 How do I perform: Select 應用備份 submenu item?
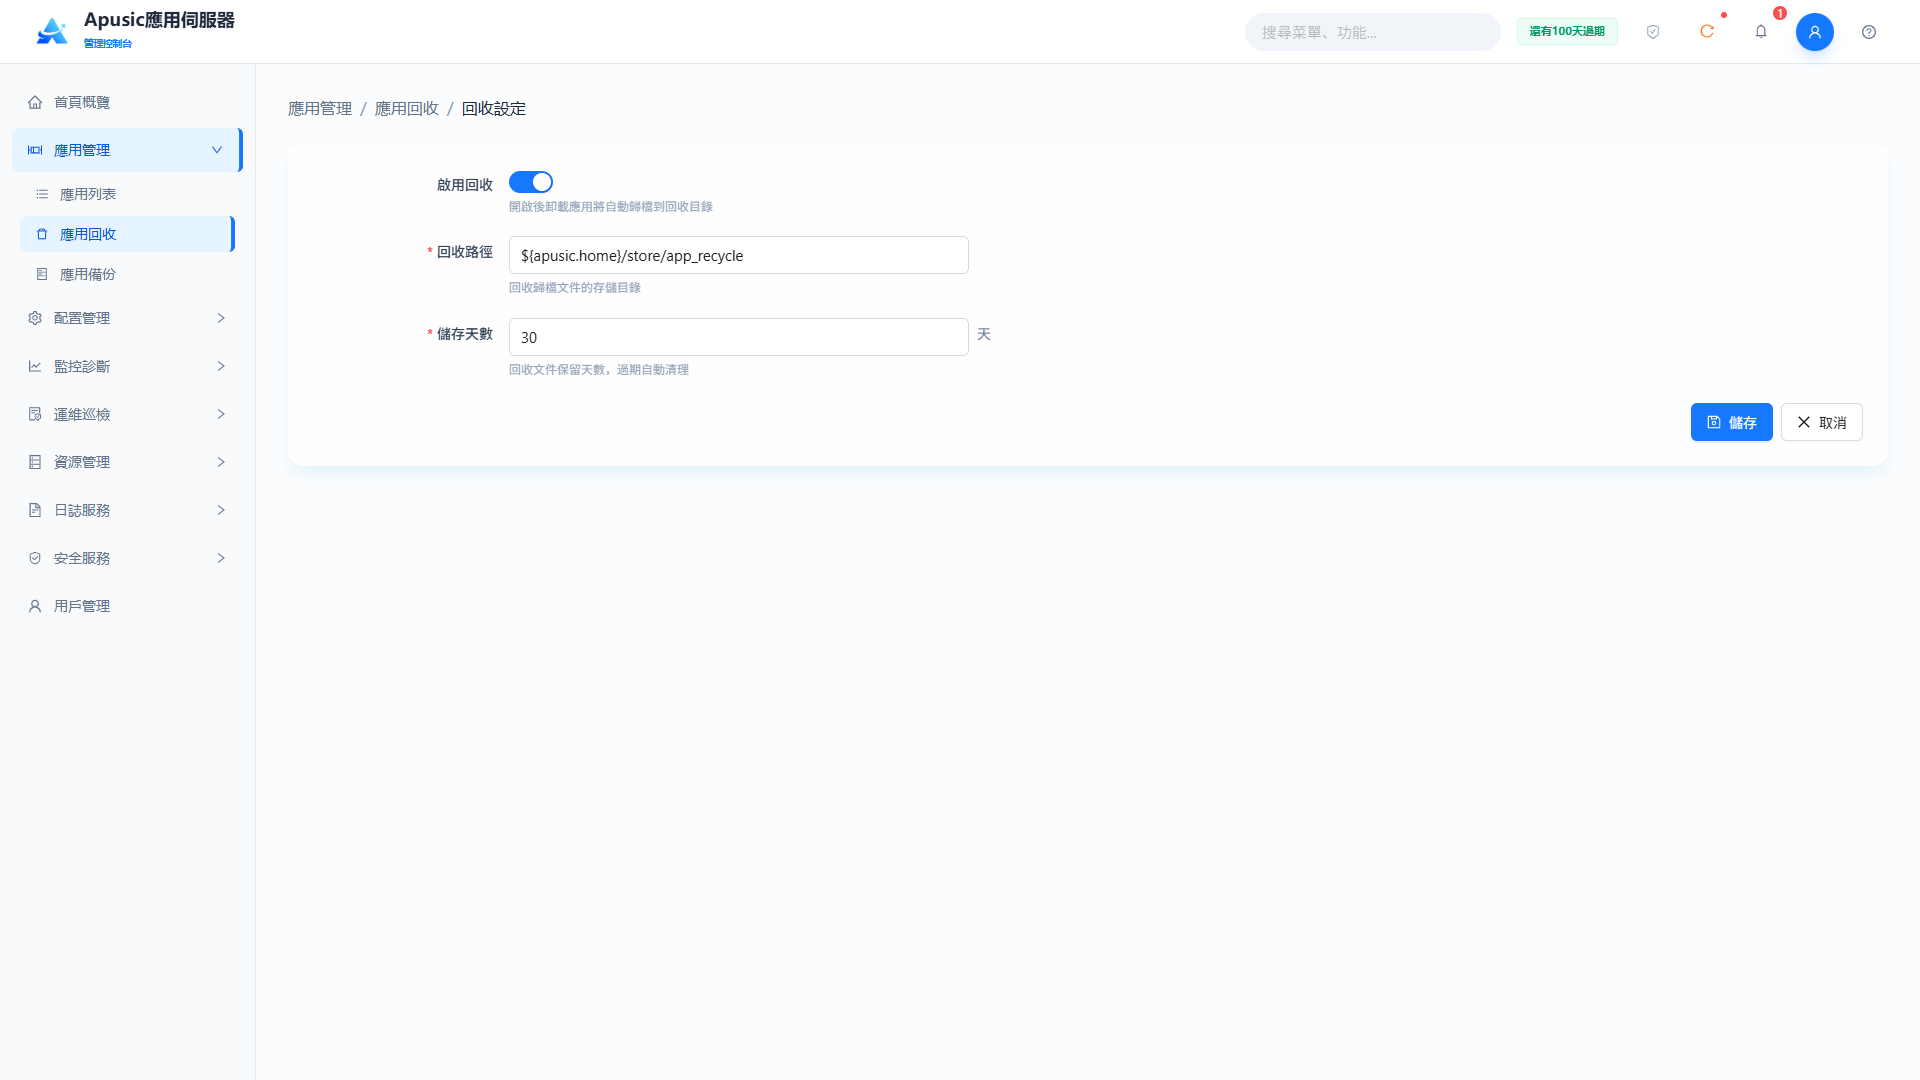(x=127, y=274)
